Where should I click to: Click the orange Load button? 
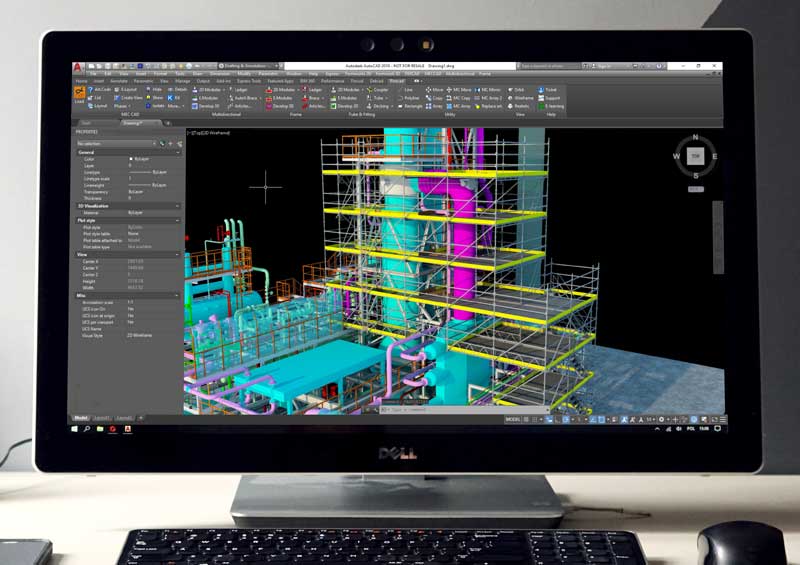click(x=79, y=95)
